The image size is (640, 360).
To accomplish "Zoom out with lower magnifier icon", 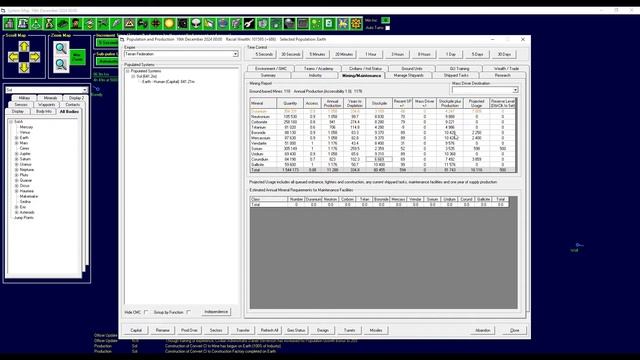I will click(61, 64).
